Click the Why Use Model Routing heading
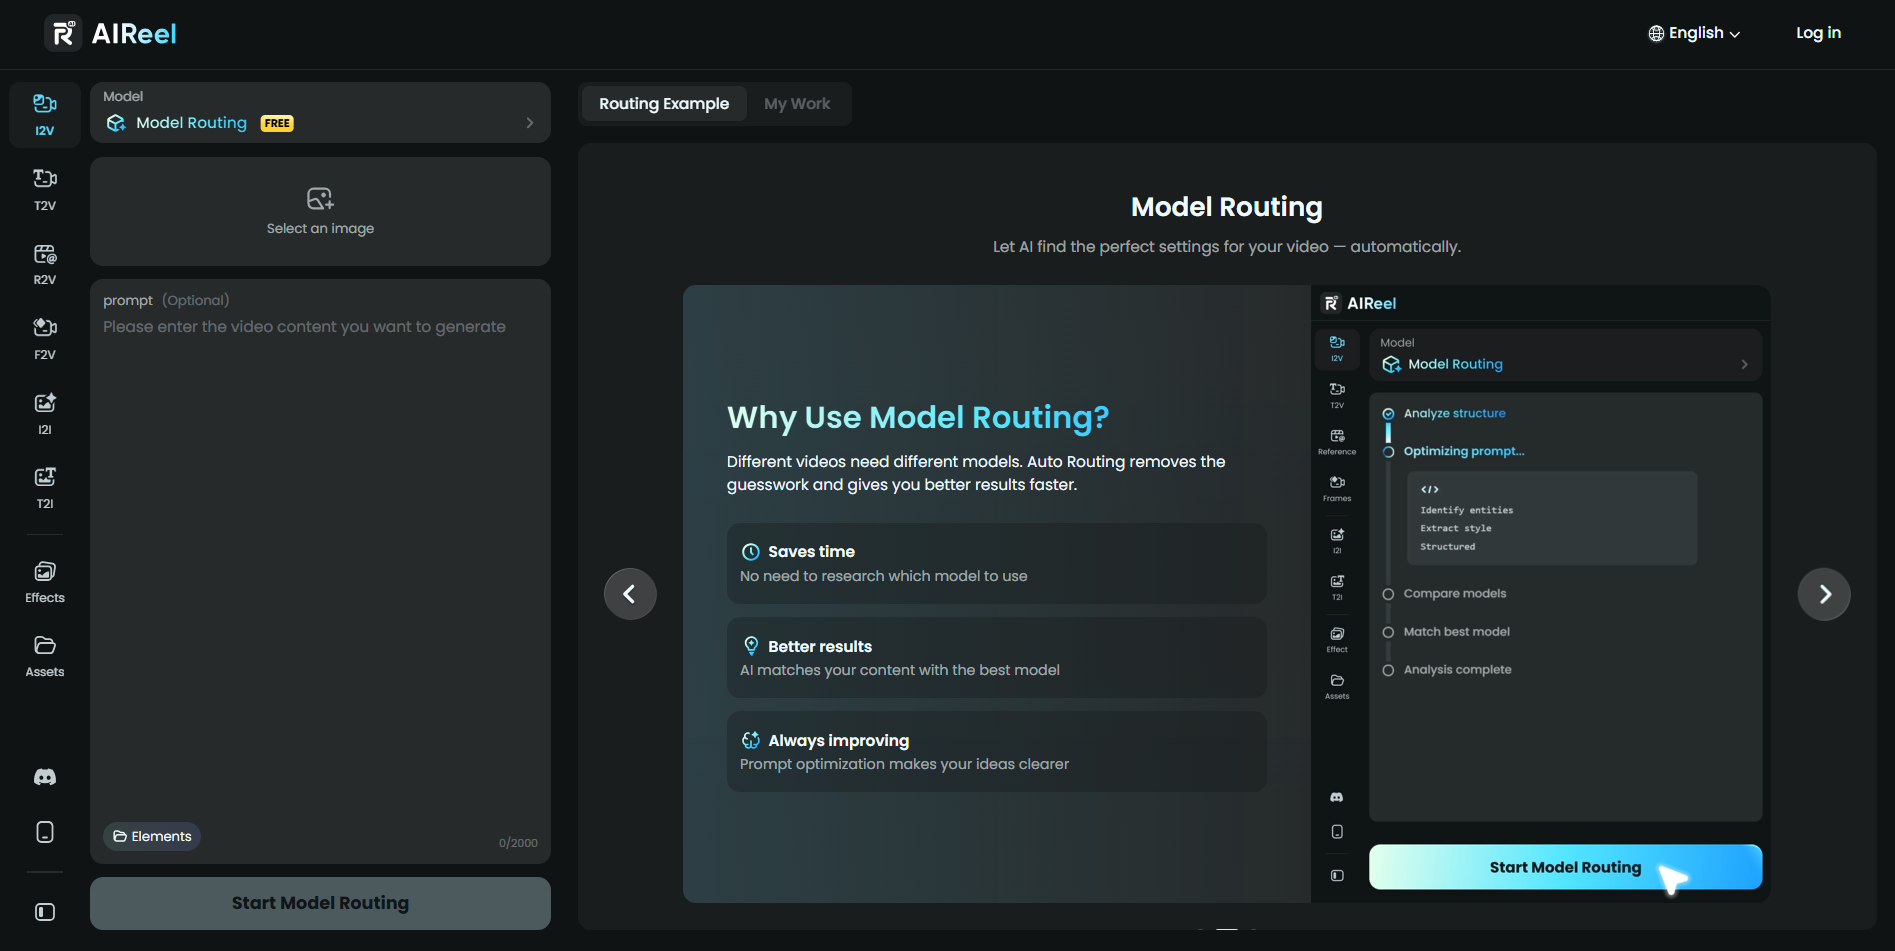This screenshot has width=1895, height=951. (x=918, y=417)
